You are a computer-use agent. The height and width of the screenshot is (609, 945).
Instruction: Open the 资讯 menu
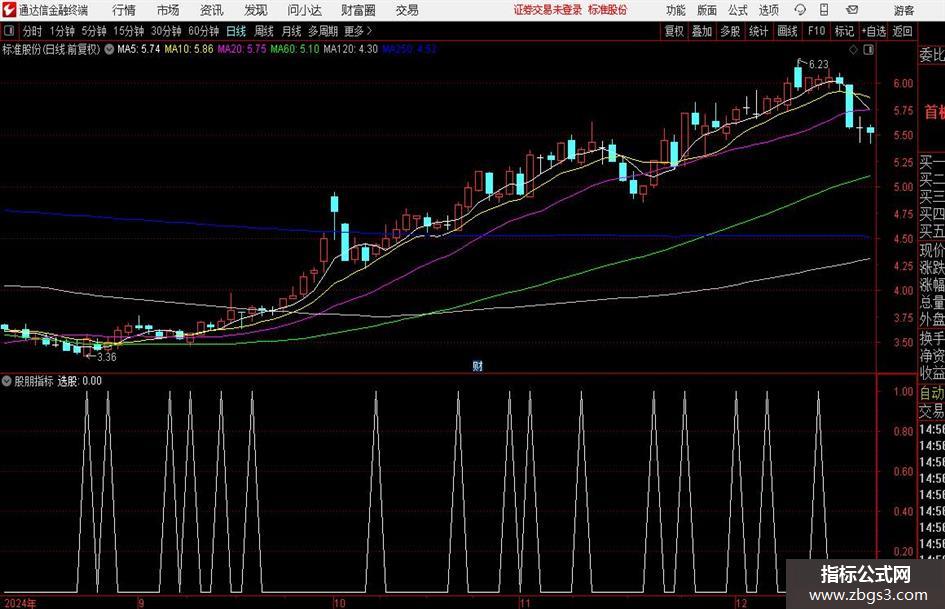click(x=212, y=10)
